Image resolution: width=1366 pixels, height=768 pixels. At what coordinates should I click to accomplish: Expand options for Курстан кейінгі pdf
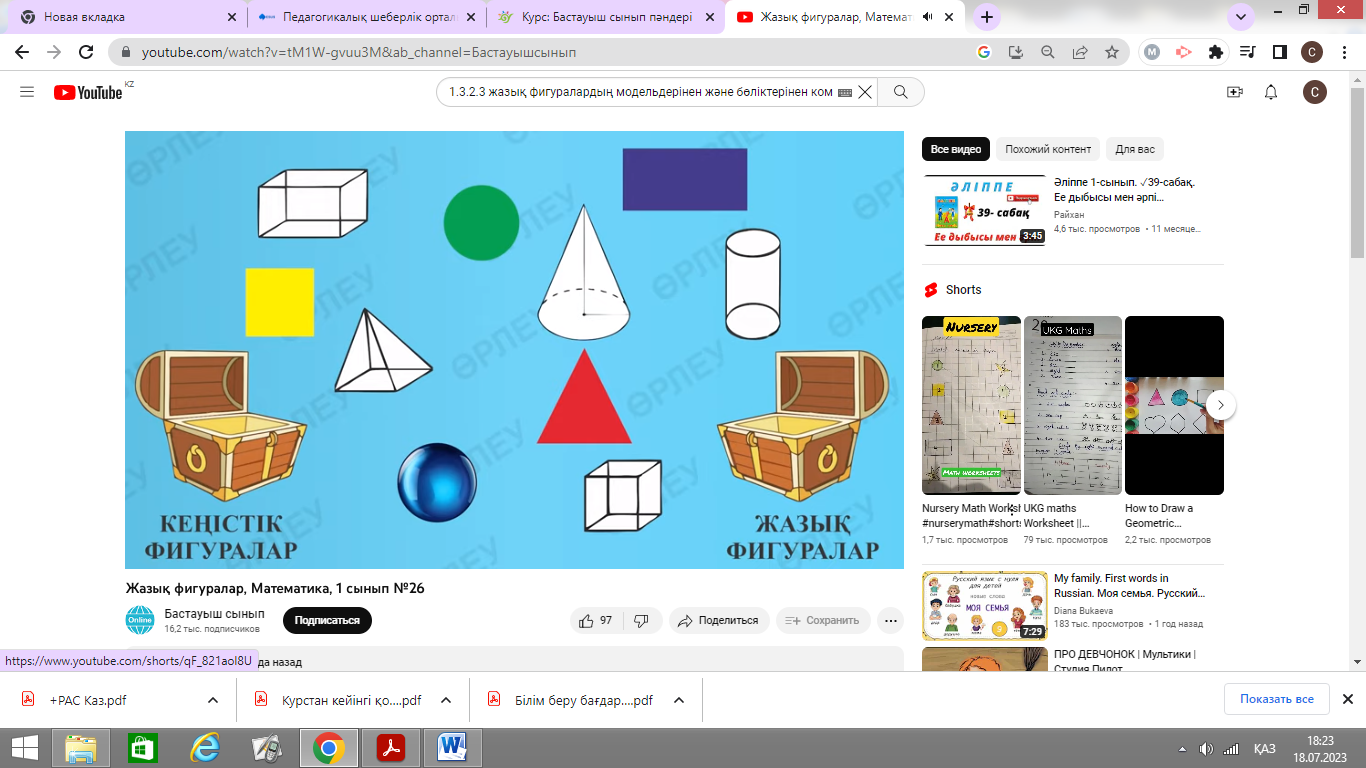pyautogui.click(x=446, y=700)
